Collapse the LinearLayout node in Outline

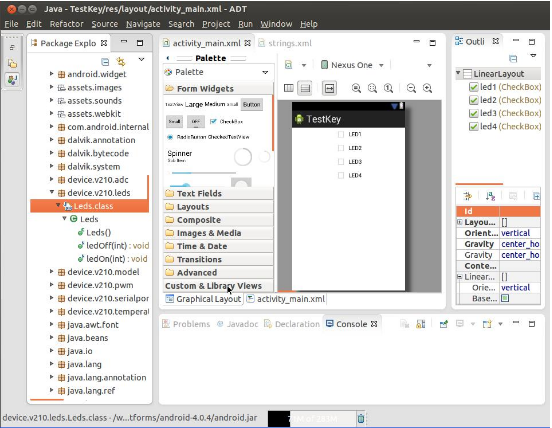click(x=458, y=73)
